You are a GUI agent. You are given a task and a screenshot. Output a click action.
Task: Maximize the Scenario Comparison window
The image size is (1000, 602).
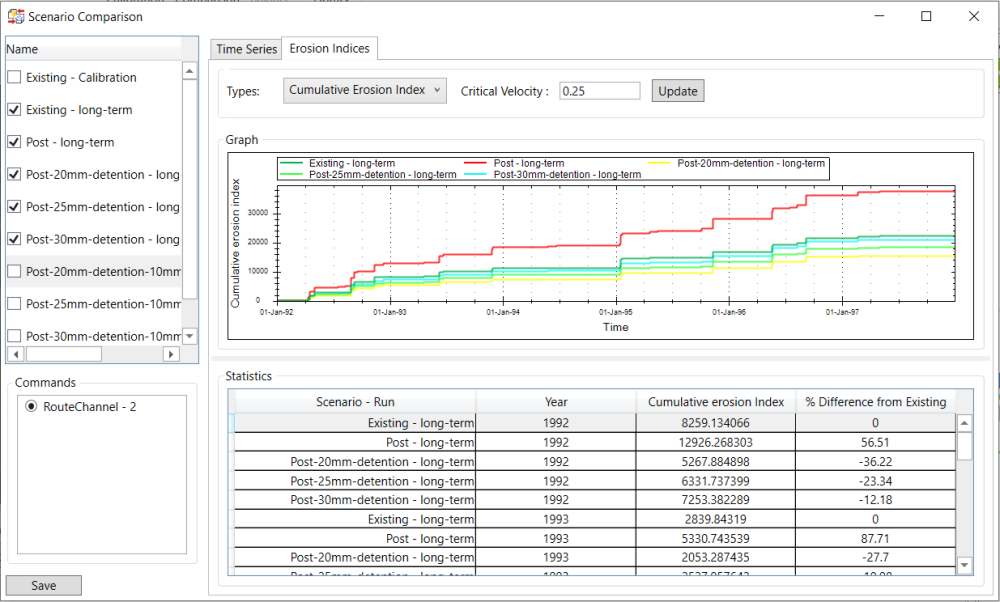926,16
